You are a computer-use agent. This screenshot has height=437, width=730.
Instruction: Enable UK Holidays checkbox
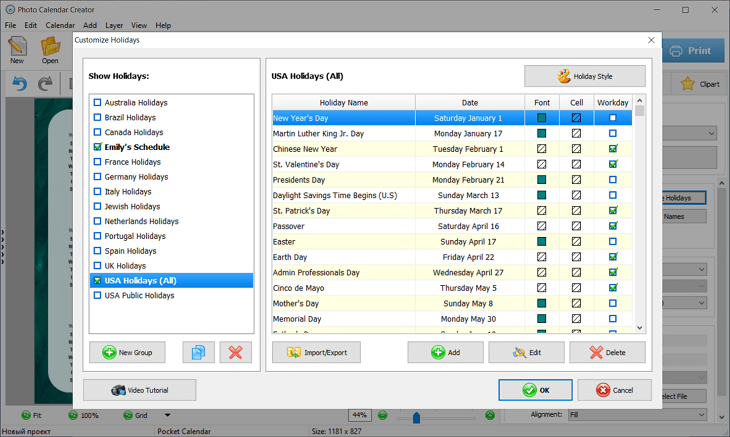[x=97, y=266]
